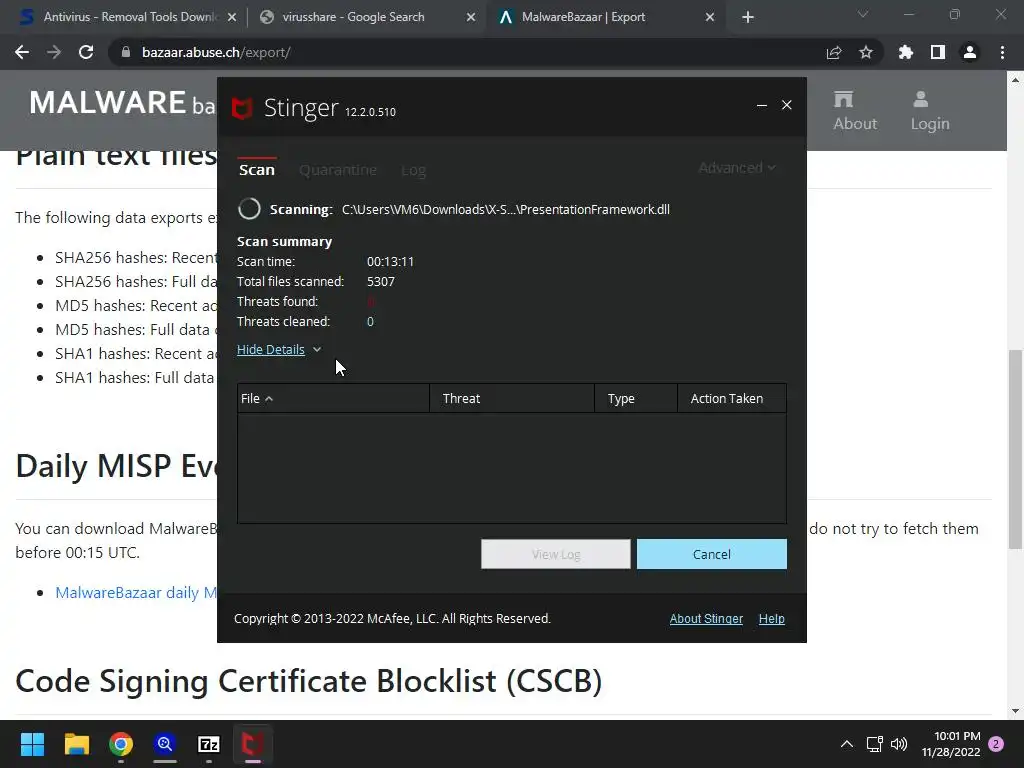Open the Chrome tab search chevron
The height and width of the screenshot is (768, 1024).
(863, 14)
